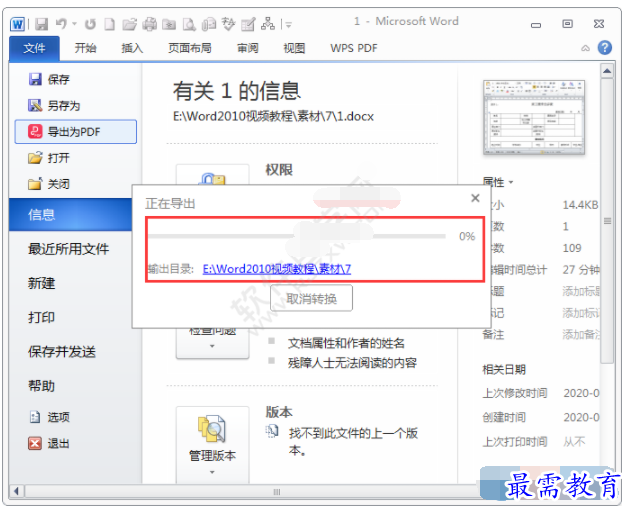Click the email attachment icon in toolbar
The height and width of the screenshot is (517, 629).
point(209,24)
